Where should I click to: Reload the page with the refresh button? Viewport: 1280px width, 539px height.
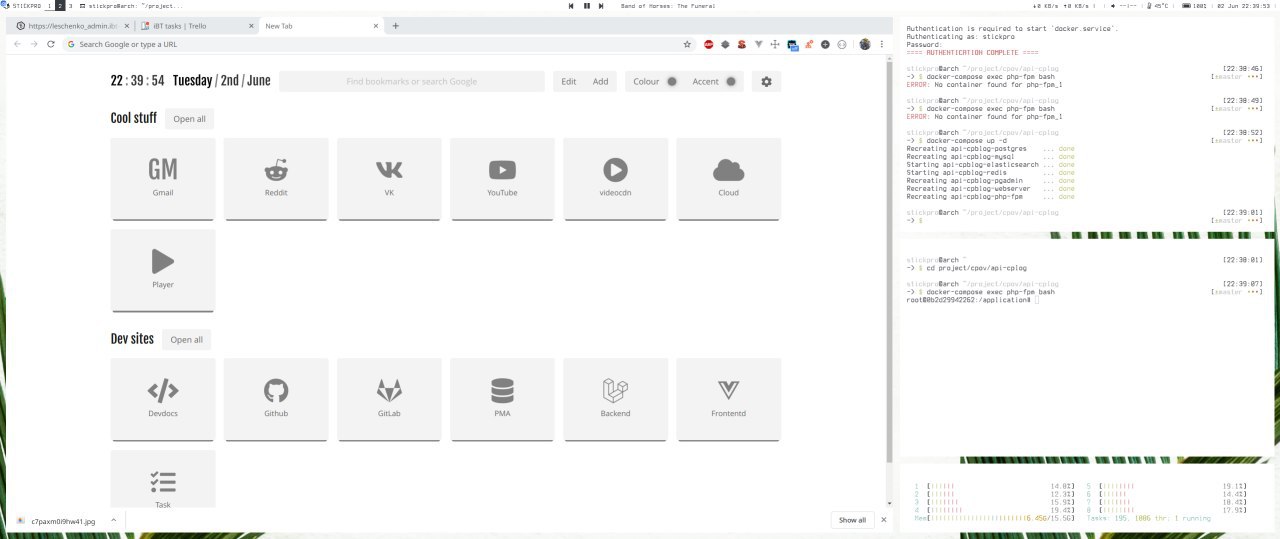click(x=51, y=44)
